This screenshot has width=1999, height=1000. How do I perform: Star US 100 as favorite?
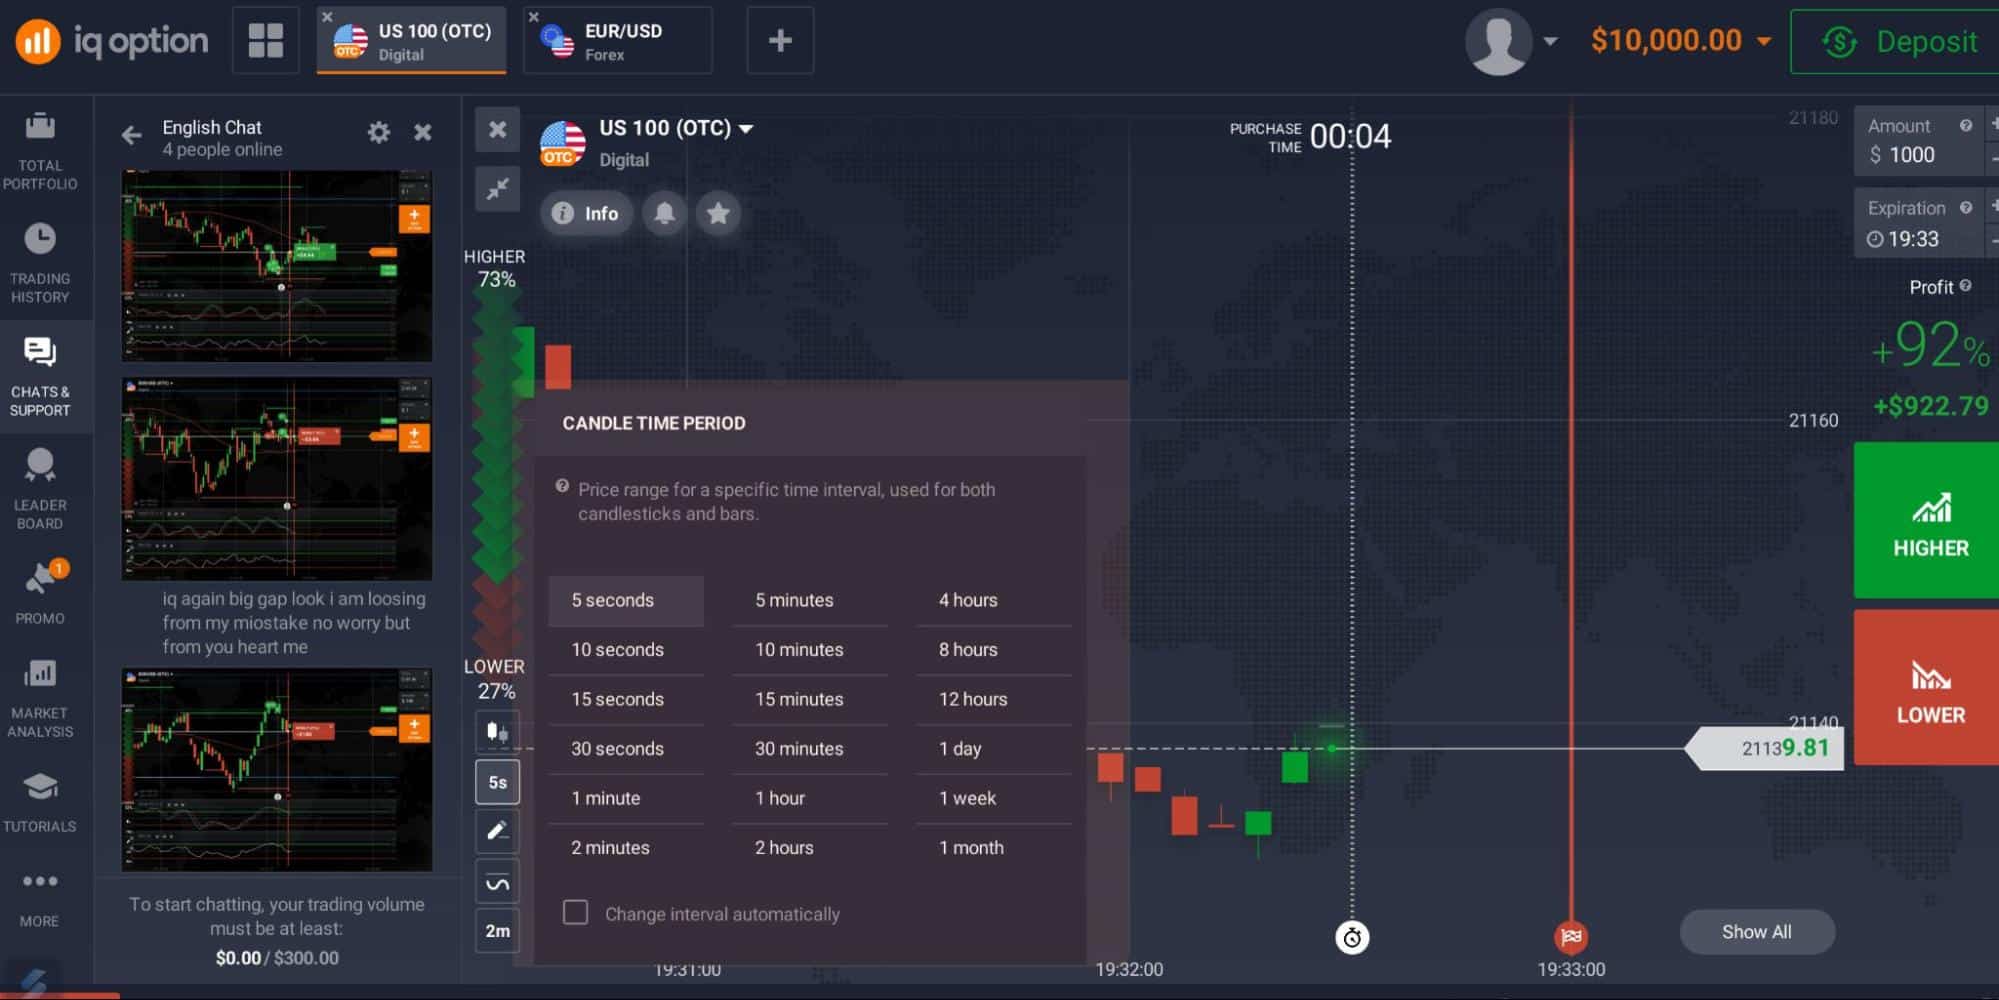(x=718, y=213)
